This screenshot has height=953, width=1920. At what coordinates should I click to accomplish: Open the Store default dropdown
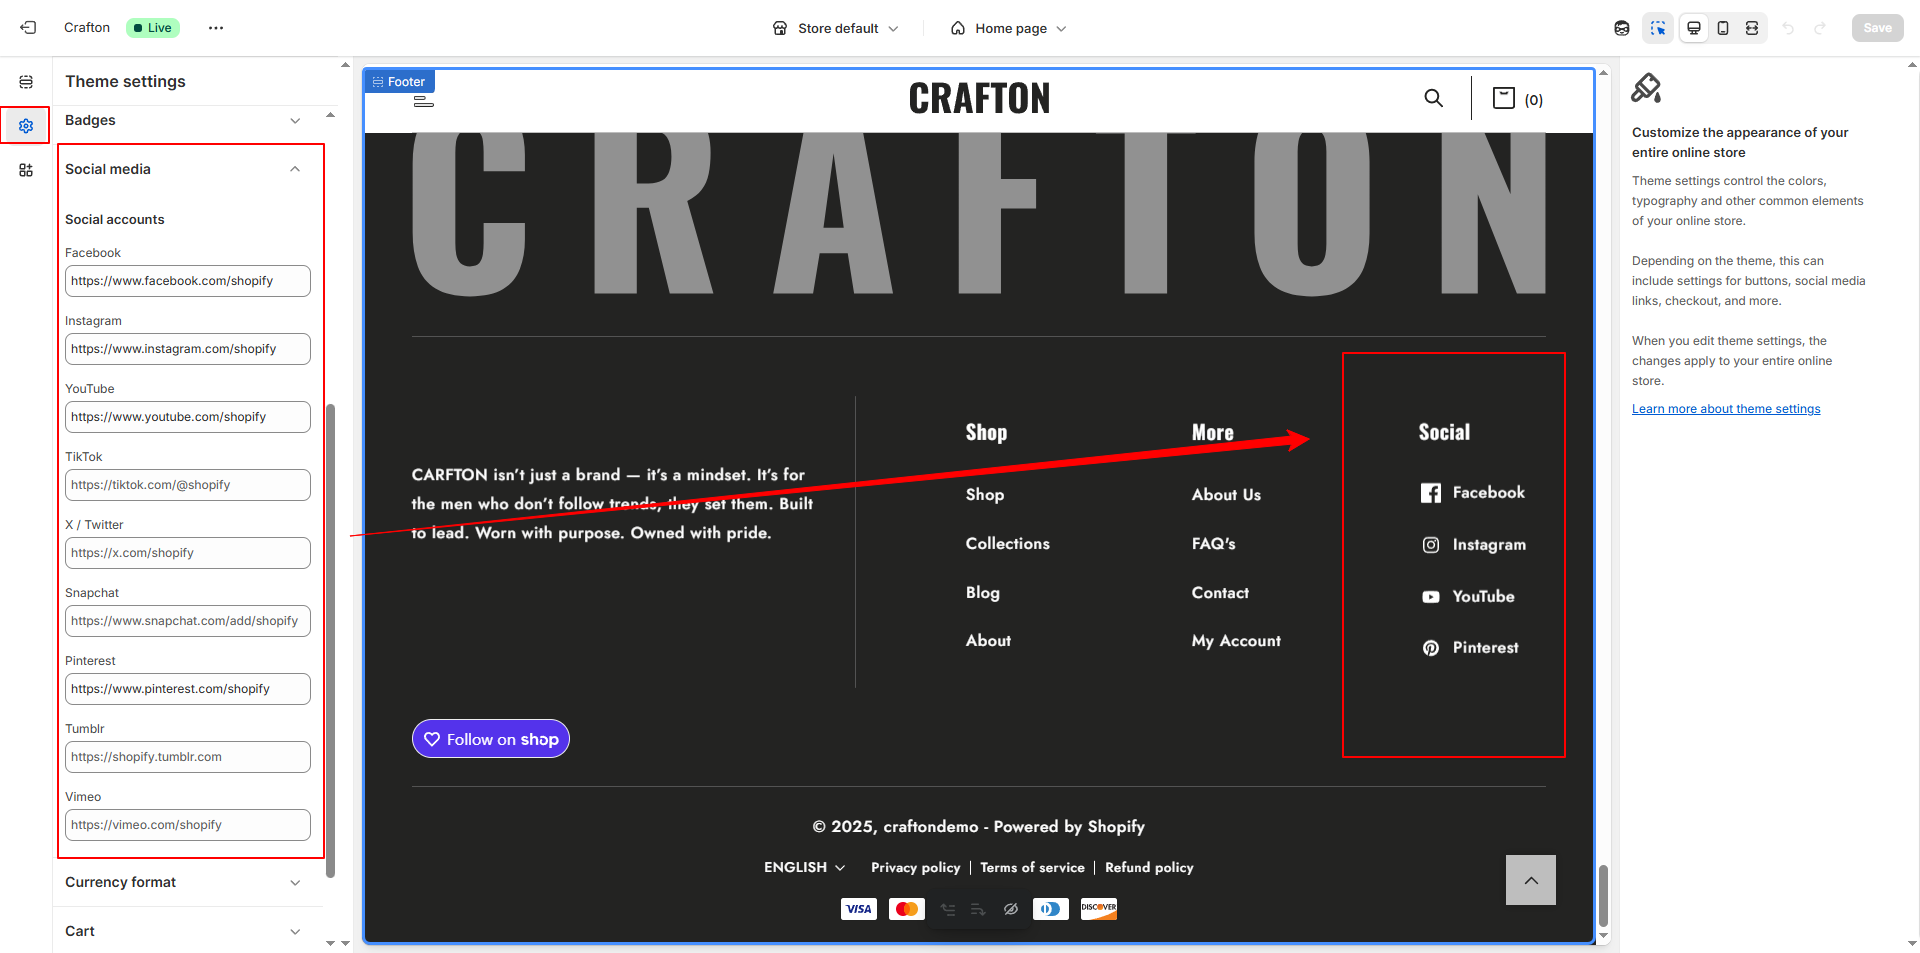point(836,28)
